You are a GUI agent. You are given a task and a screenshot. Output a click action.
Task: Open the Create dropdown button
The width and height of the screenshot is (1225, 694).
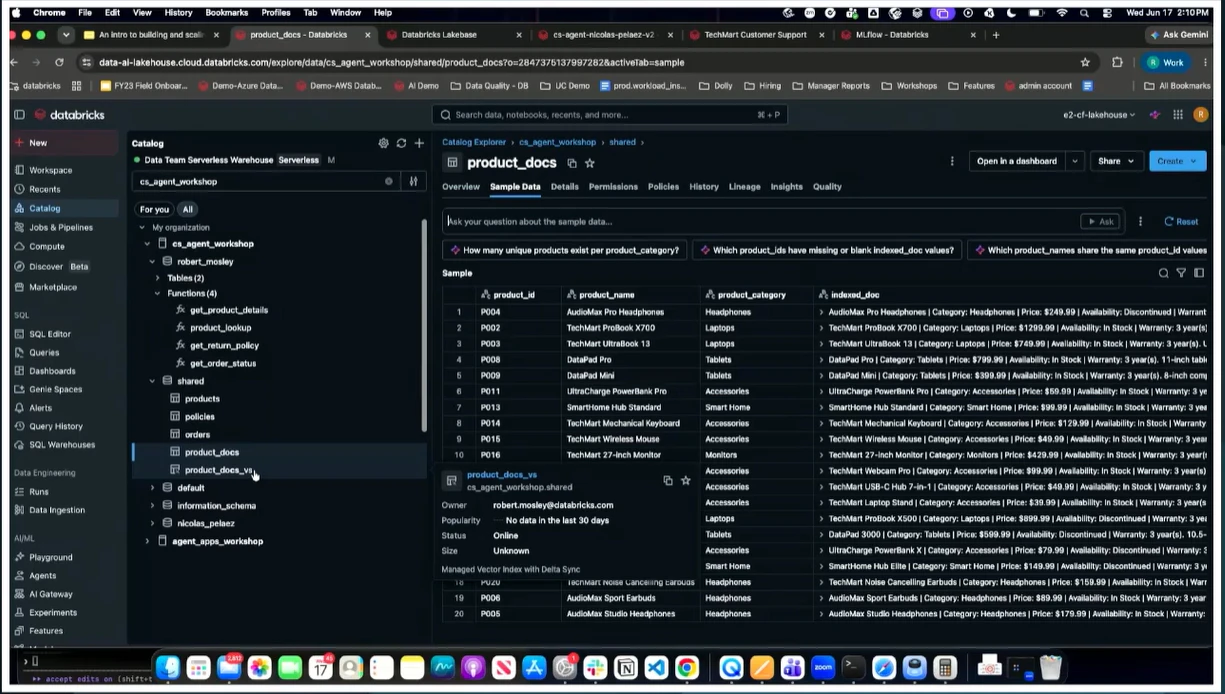pos(1177,161)
